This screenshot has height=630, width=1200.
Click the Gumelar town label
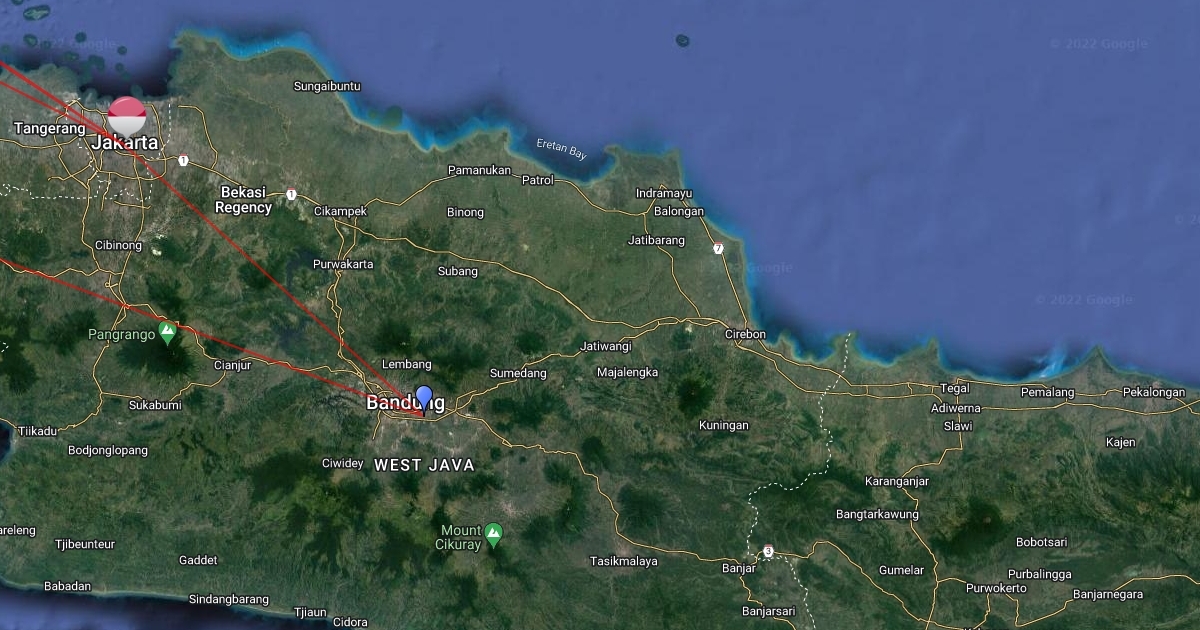[901, 570]
